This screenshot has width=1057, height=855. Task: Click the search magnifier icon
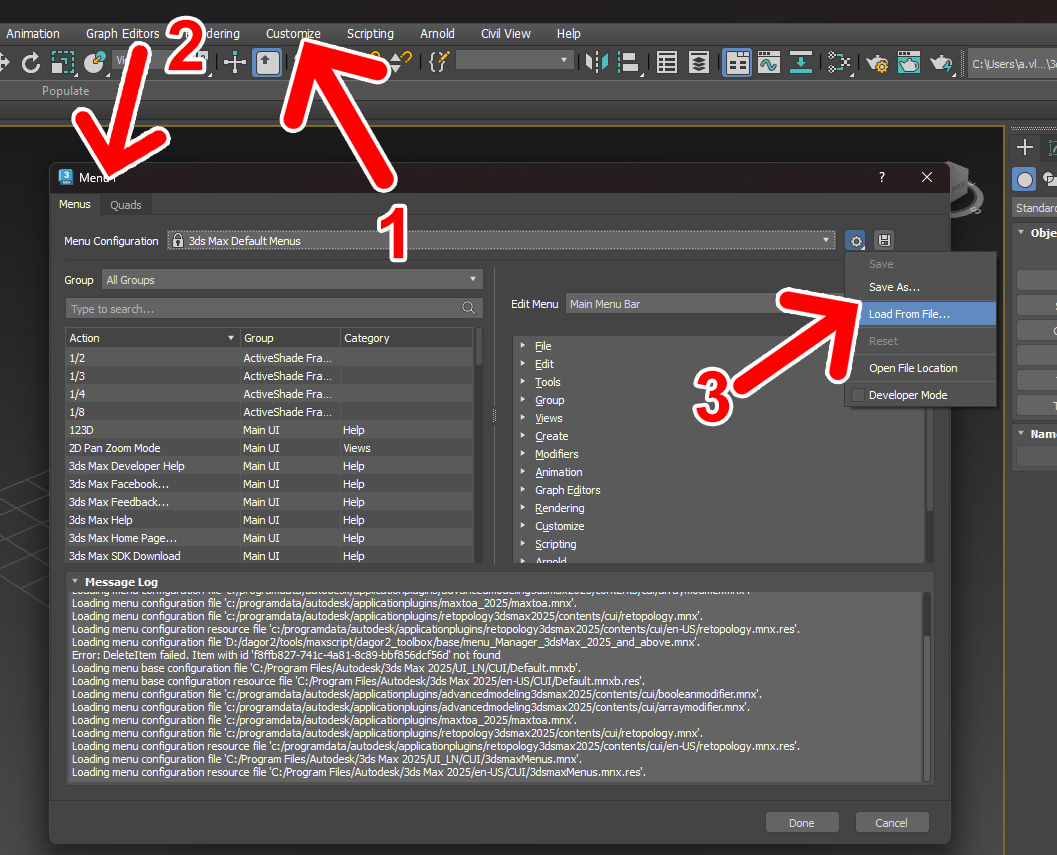point(468,309)
